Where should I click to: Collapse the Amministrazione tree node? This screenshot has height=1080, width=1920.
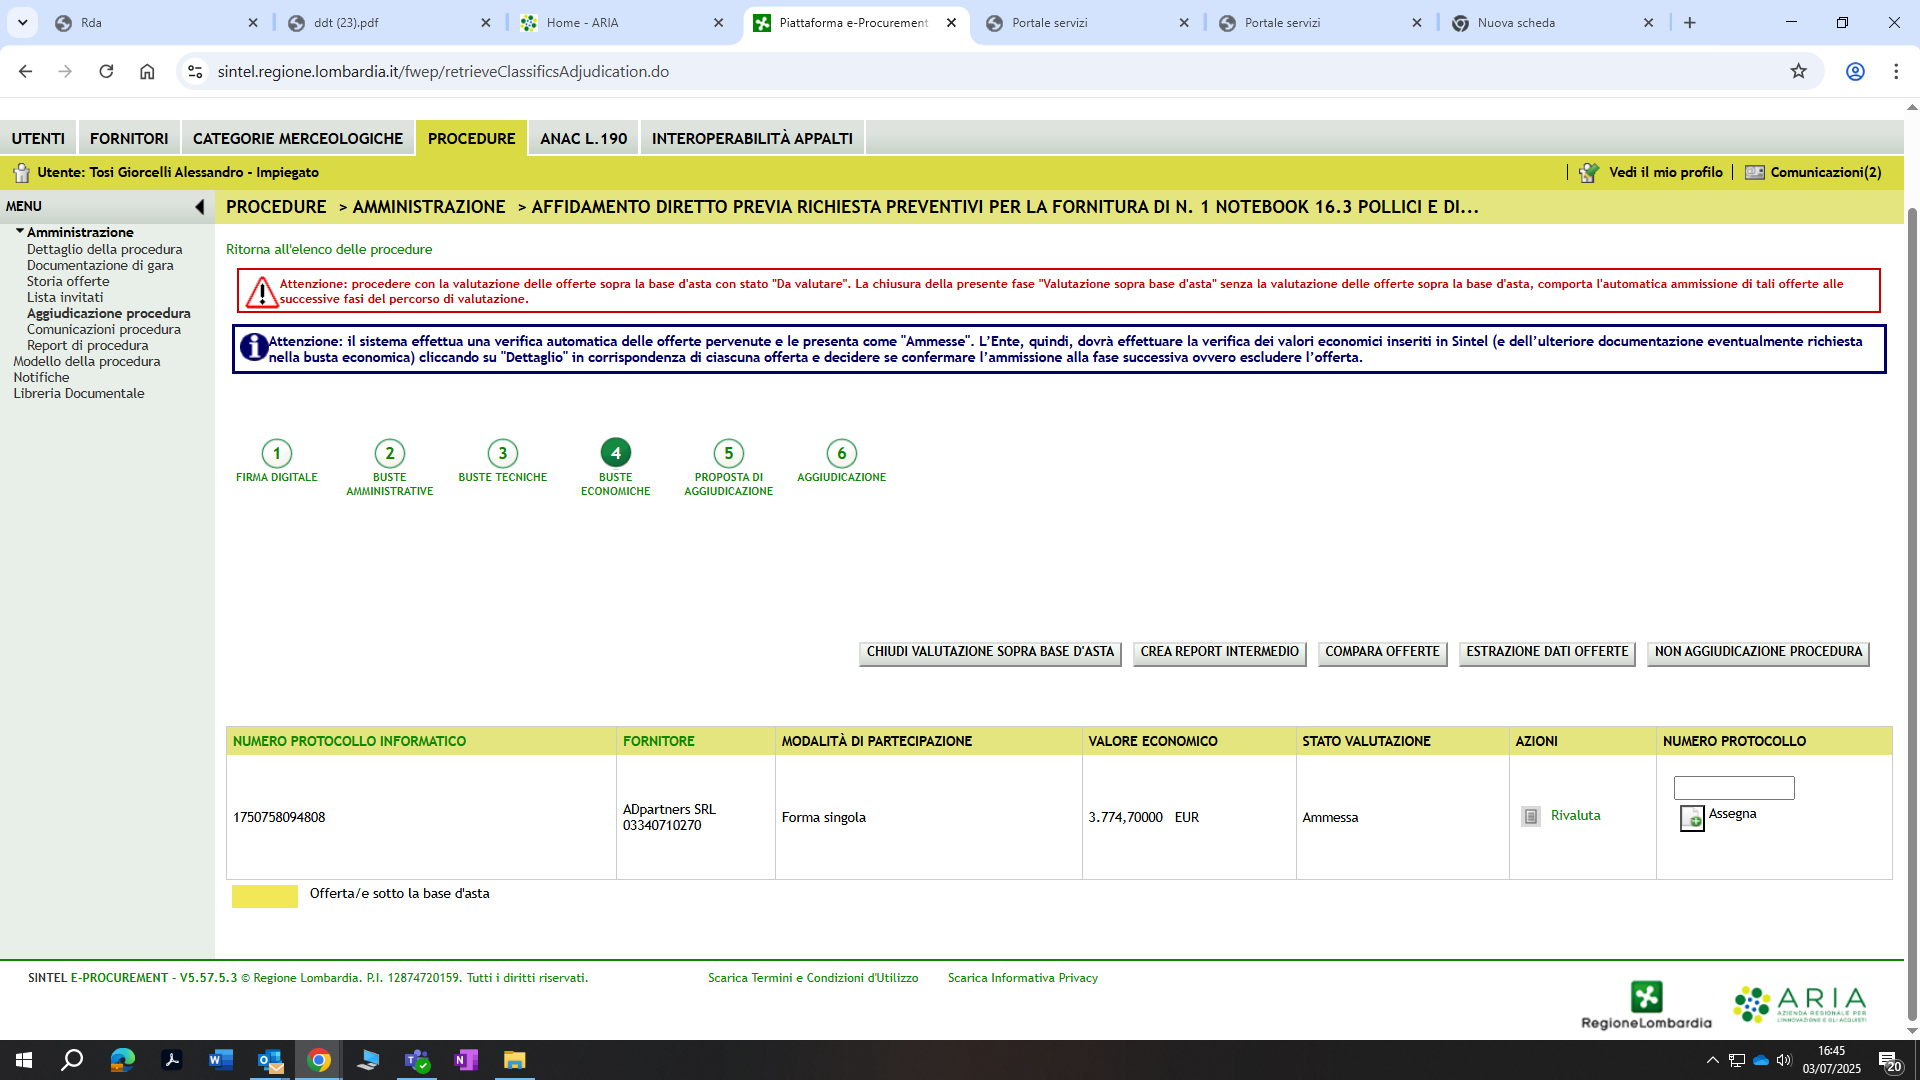point(19,231)
